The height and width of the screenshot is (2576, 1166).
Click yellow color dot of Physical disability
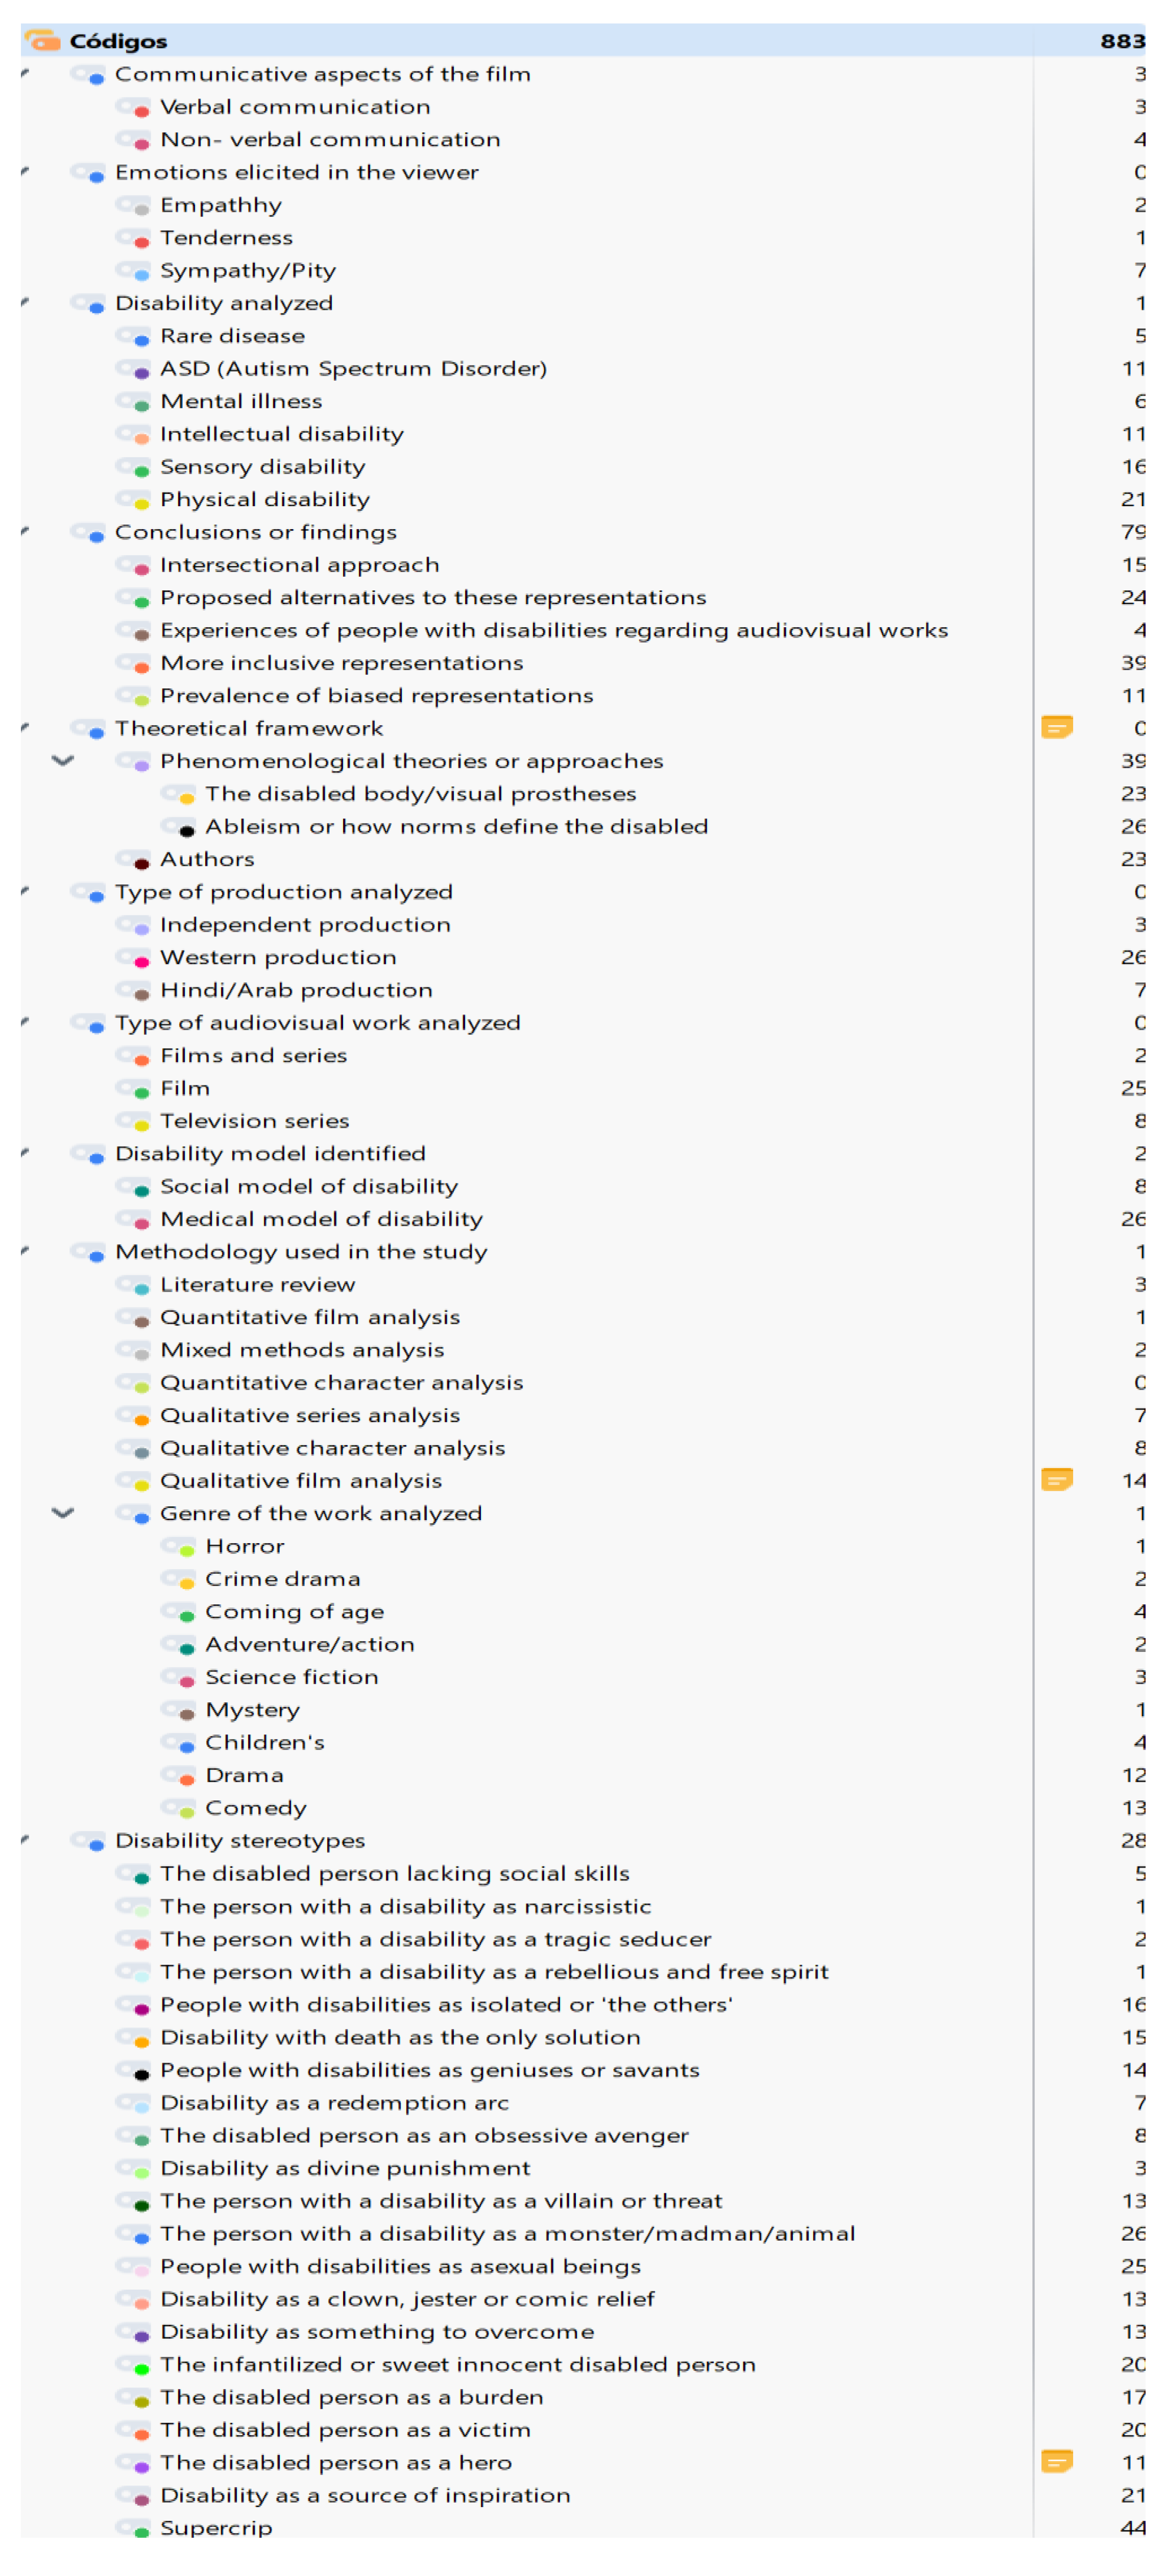pos(141,503)
